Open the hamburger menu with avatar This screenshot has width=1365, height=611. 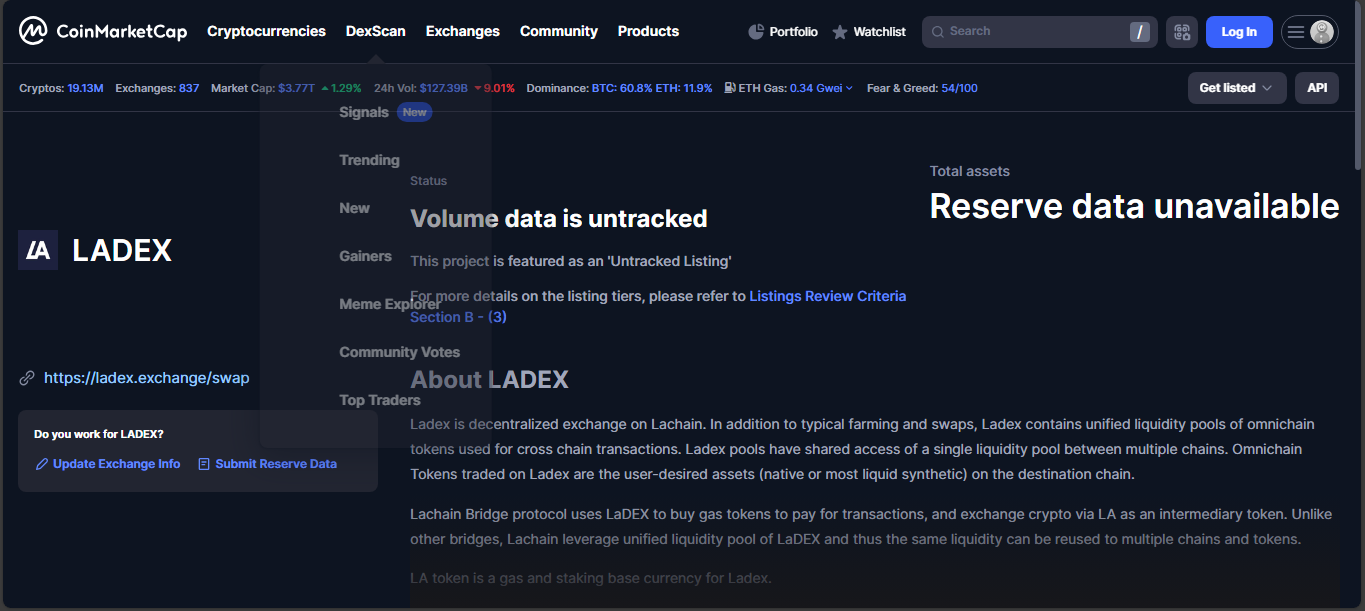point(1310,32)
